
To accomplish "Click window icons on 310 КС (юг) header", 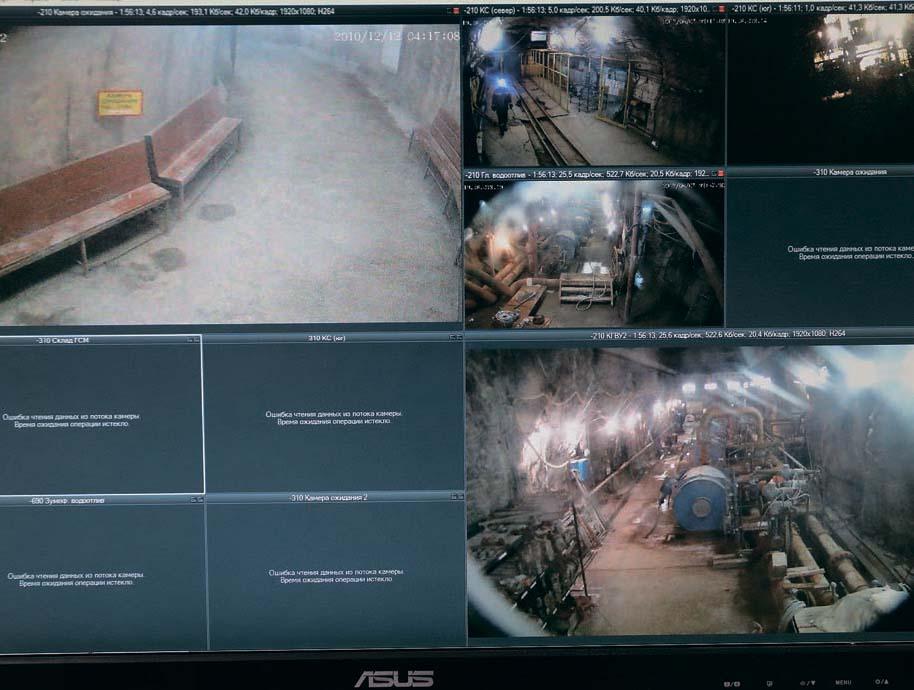I will [455, 339].
